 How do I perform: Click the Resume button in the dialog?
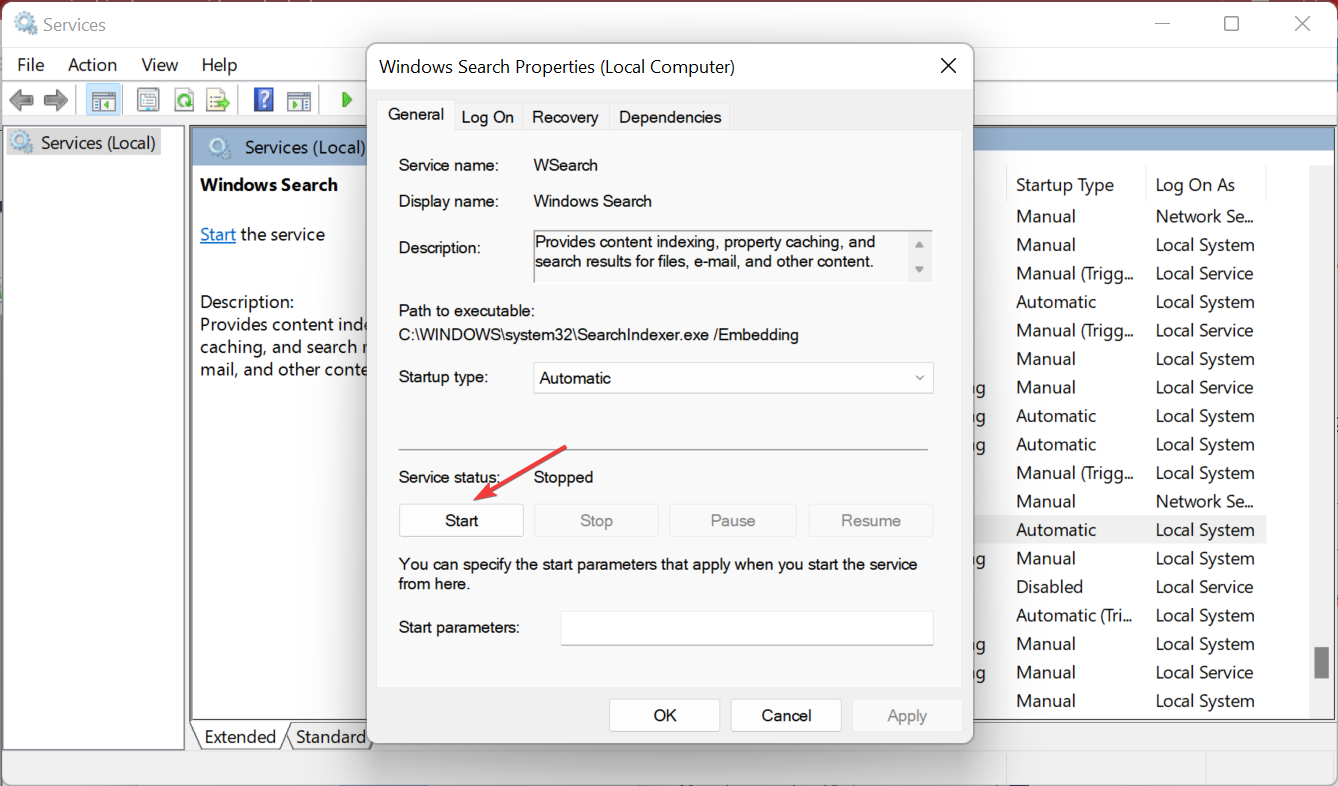point(871,520)
